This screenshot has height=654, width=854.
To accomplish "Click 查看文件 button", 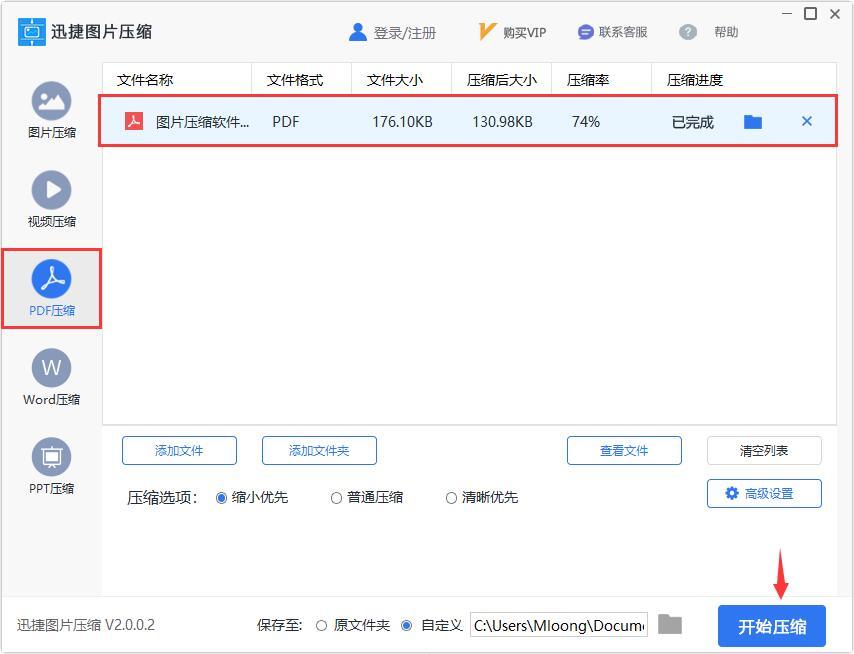I will pyautogui.click(x=624, y=450).
